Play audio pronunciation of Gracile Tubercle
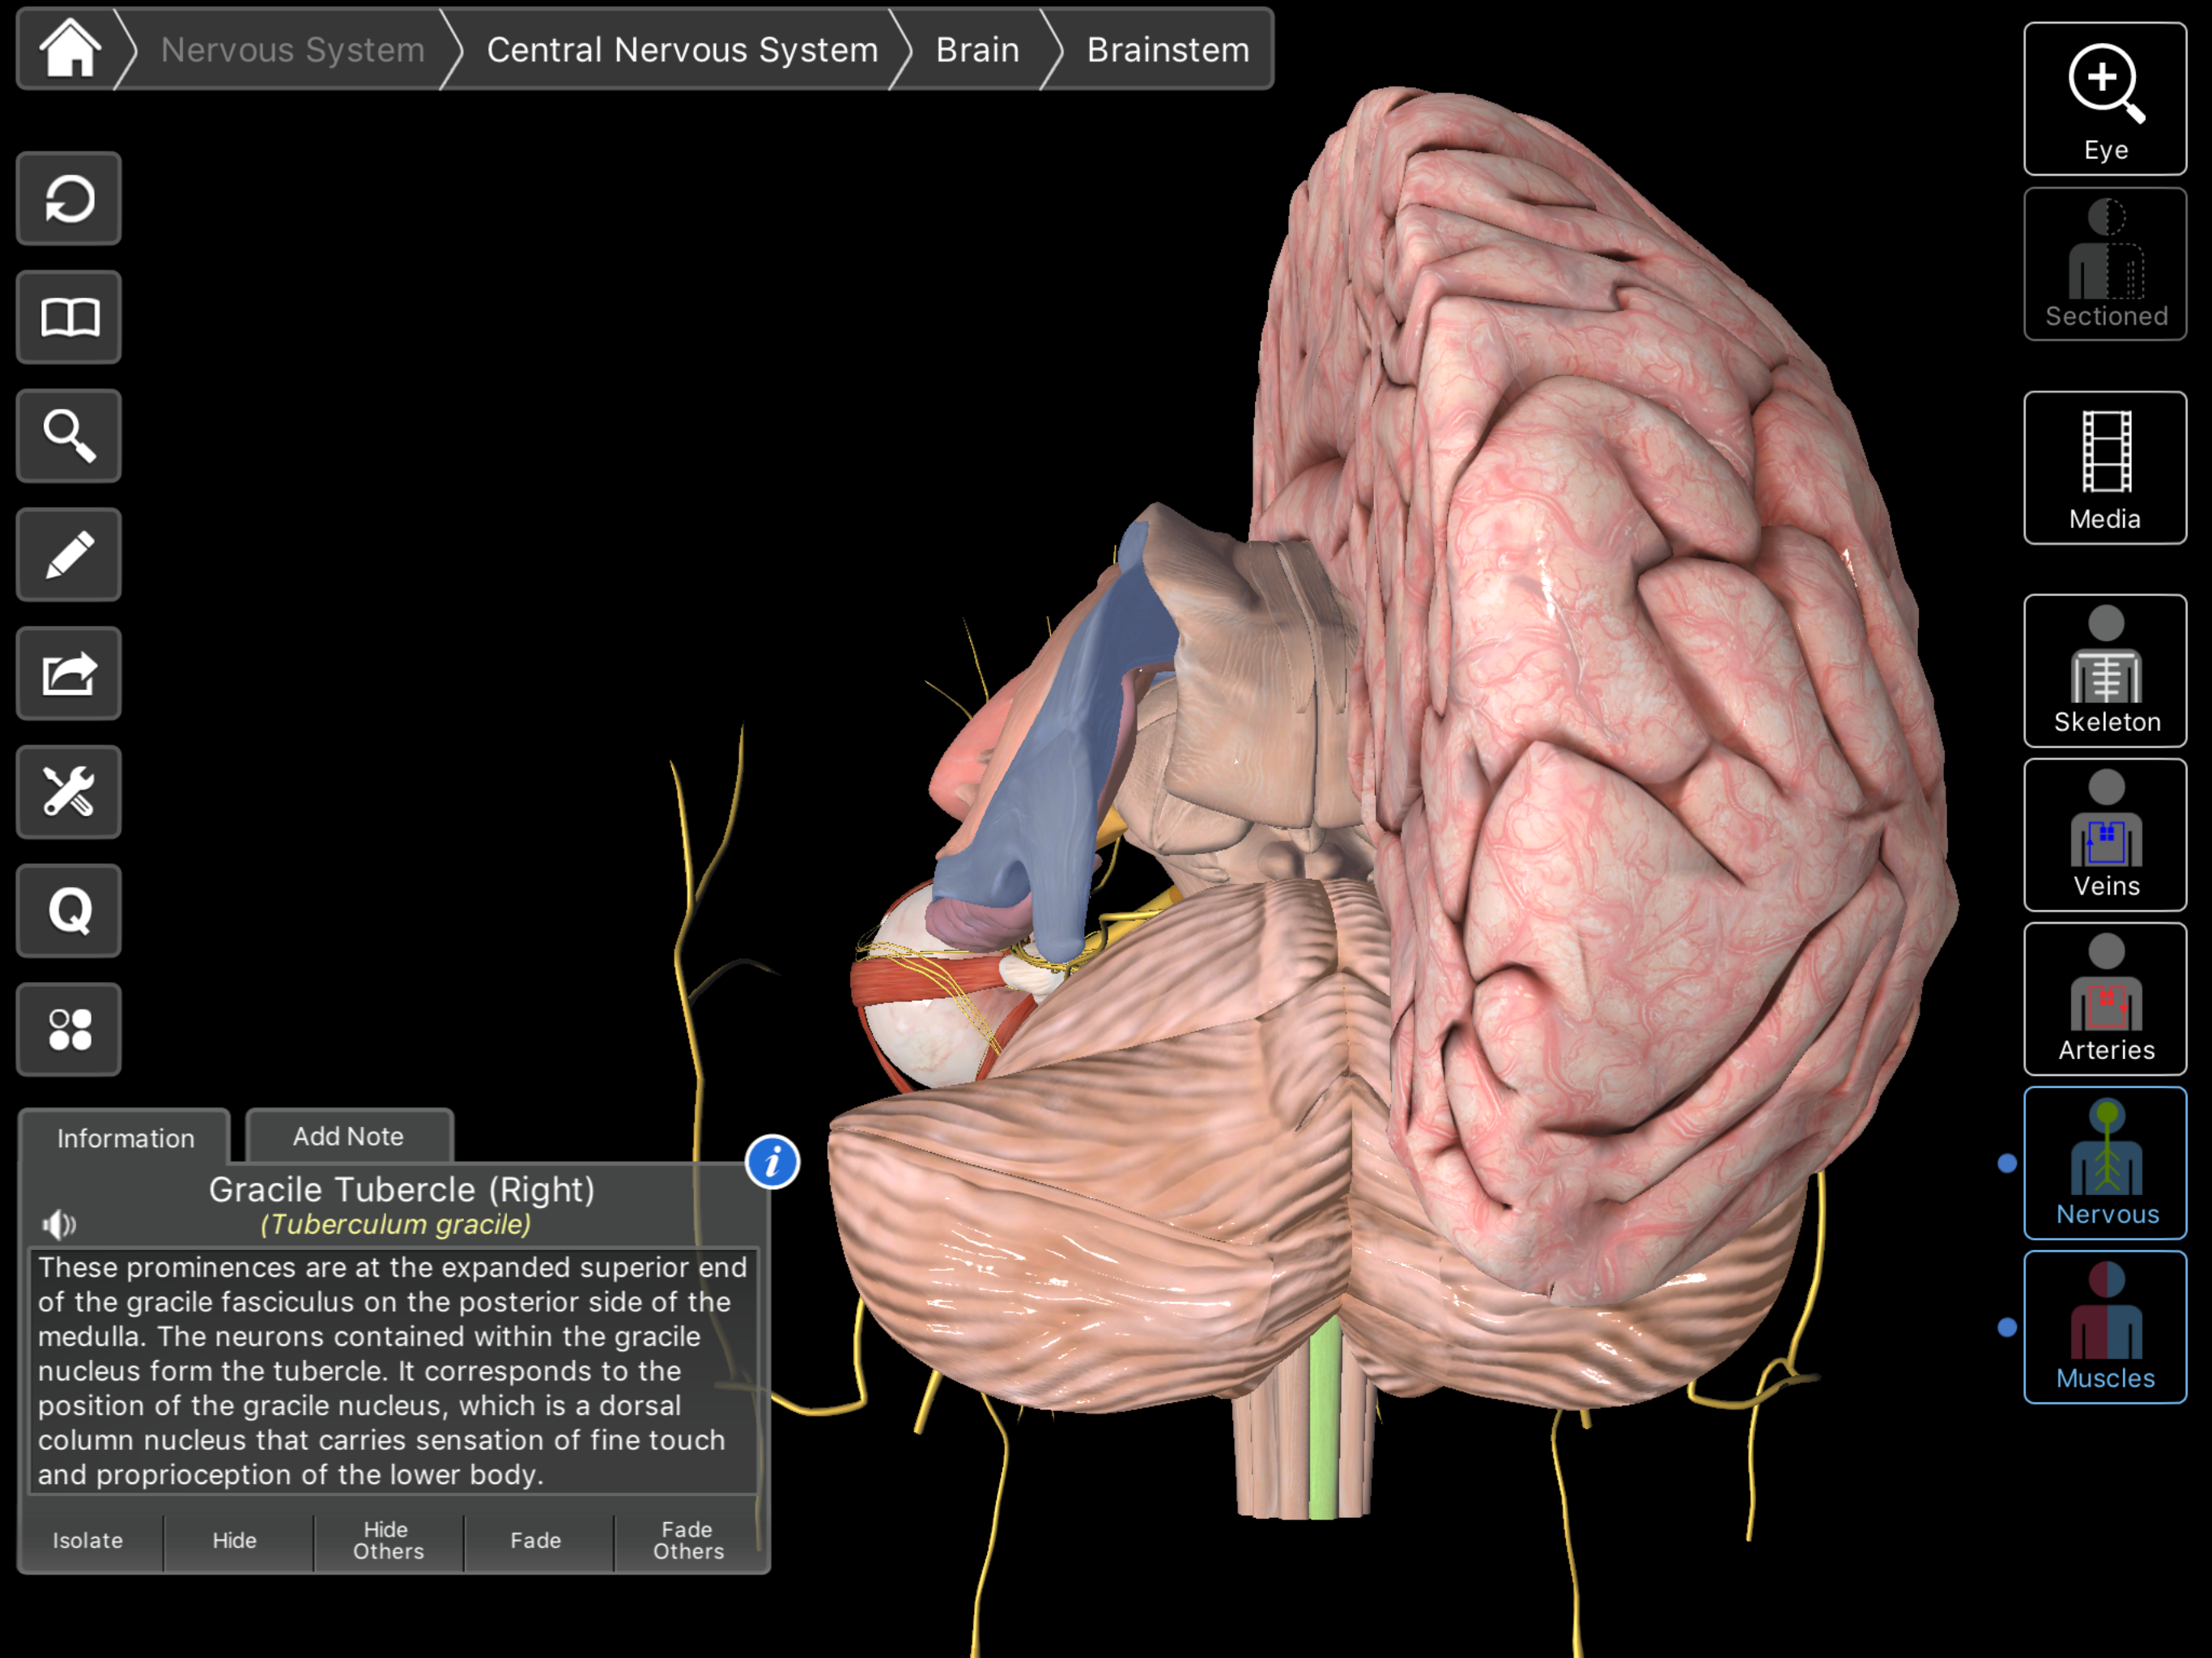Screen dimensions: 2212x1658 (59, 1224)
